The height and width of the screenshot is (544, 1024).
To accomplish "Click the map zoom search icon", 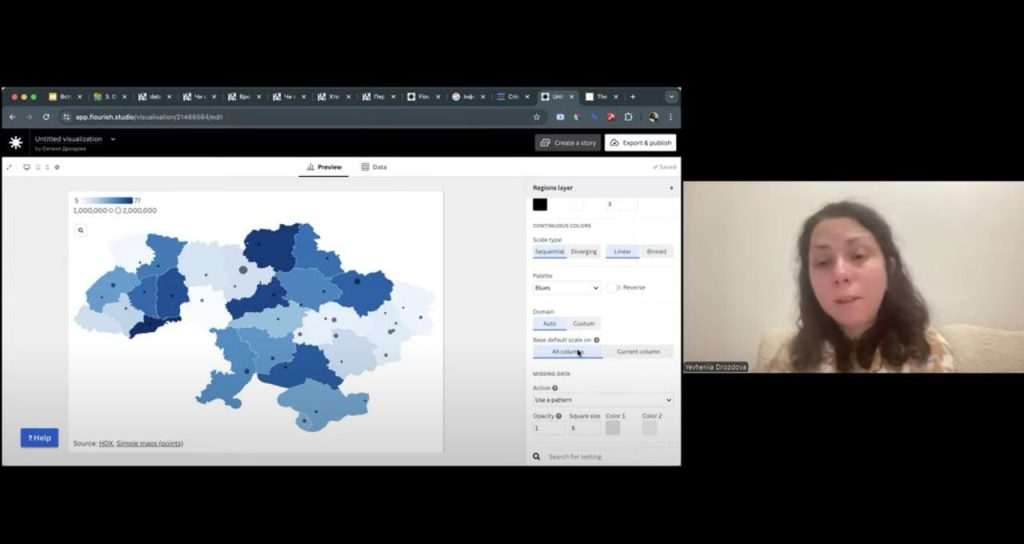I will tap(81, 230).
